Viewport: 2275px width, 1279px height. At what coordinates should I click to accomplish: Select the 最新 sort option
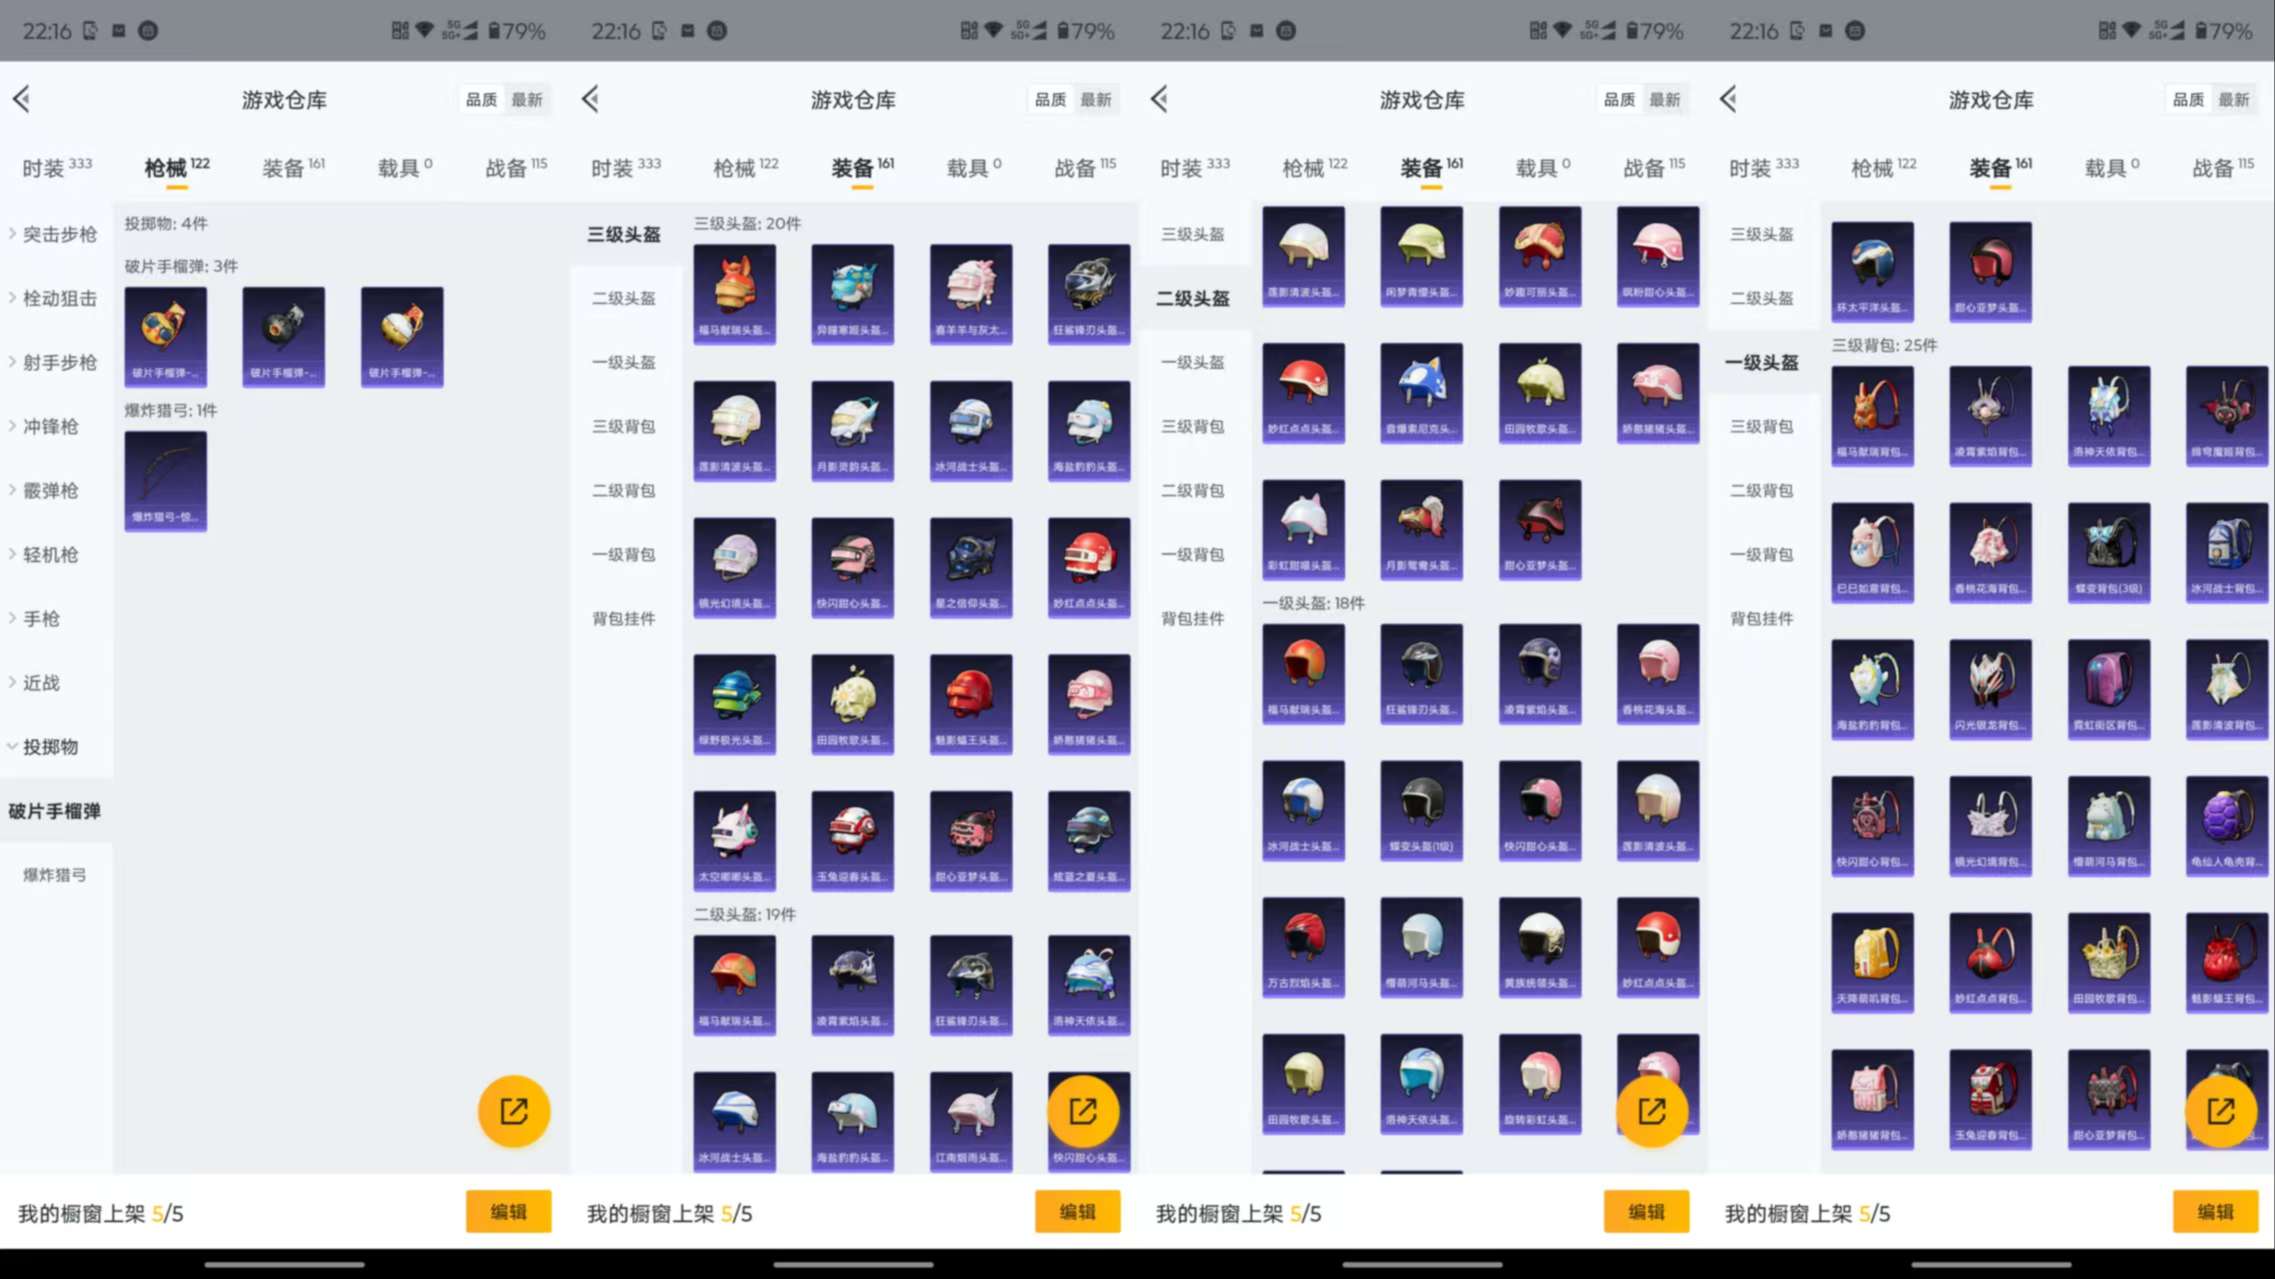click(528, 99)
